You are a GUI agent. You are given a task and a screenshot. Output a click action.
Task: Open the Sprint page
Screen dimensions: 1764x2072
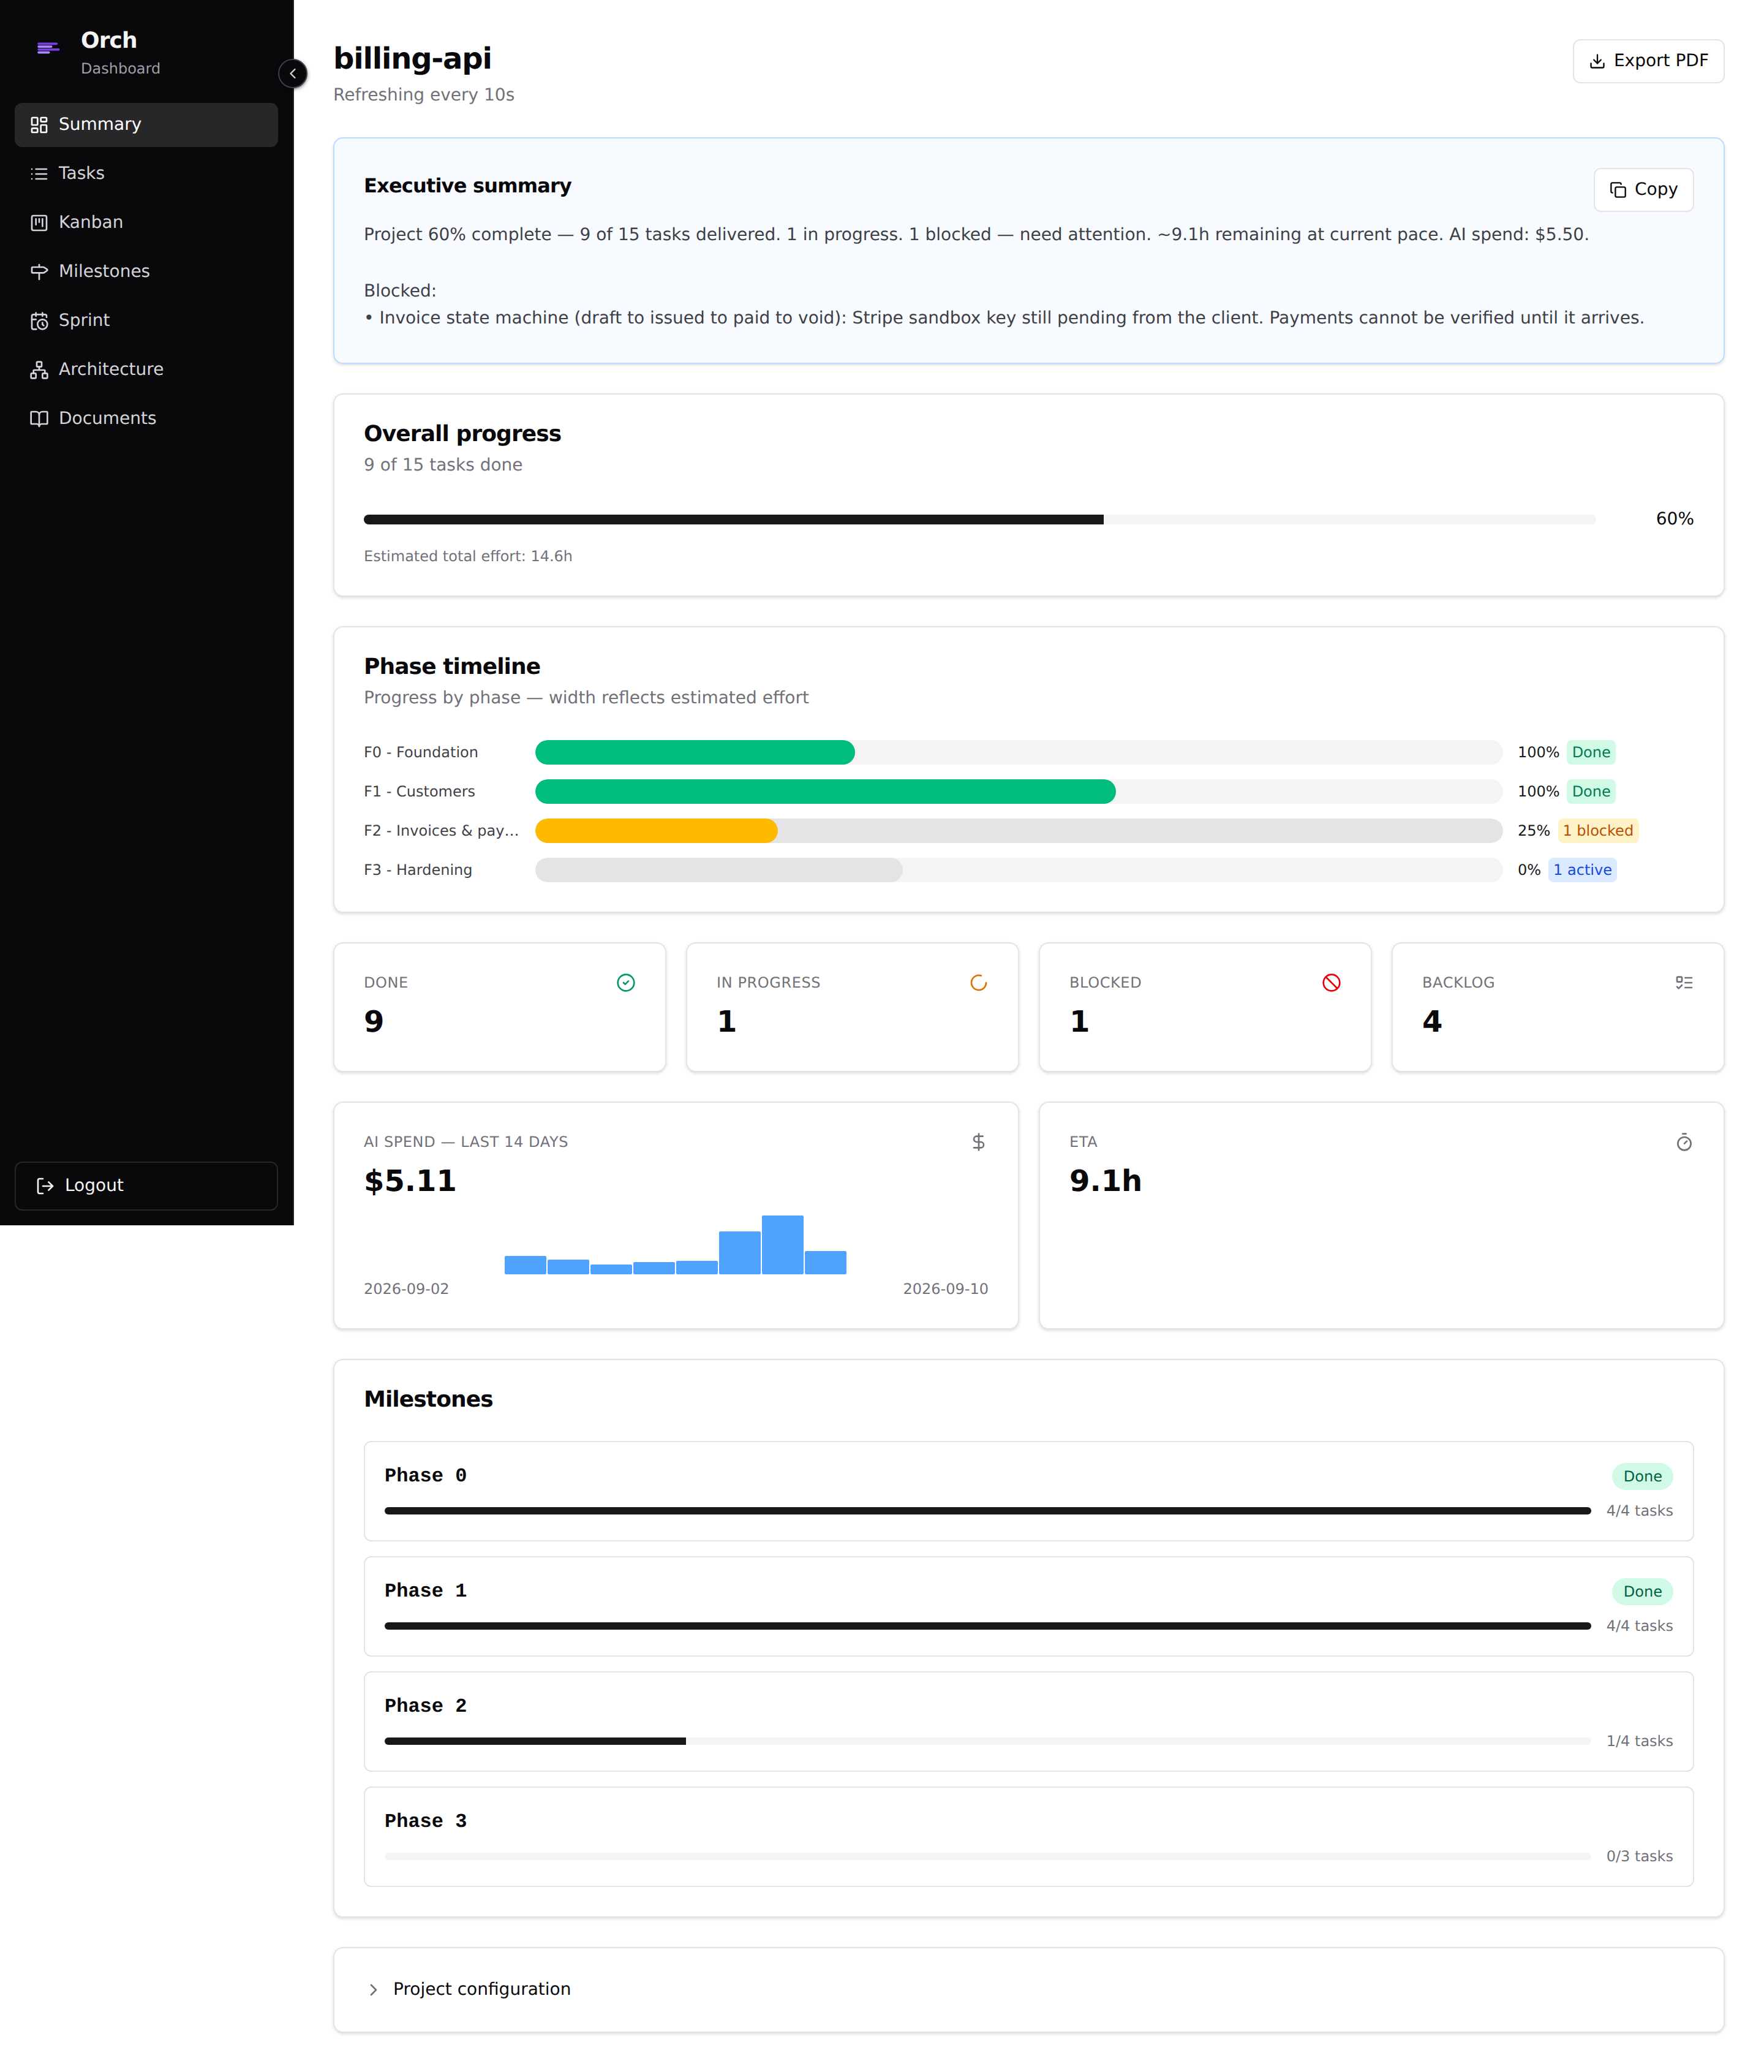(146, 321)
